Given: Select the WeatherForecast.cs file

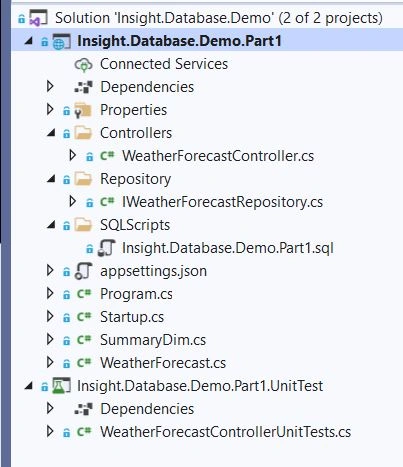Looking at the screenshot, I should [163, 363].
